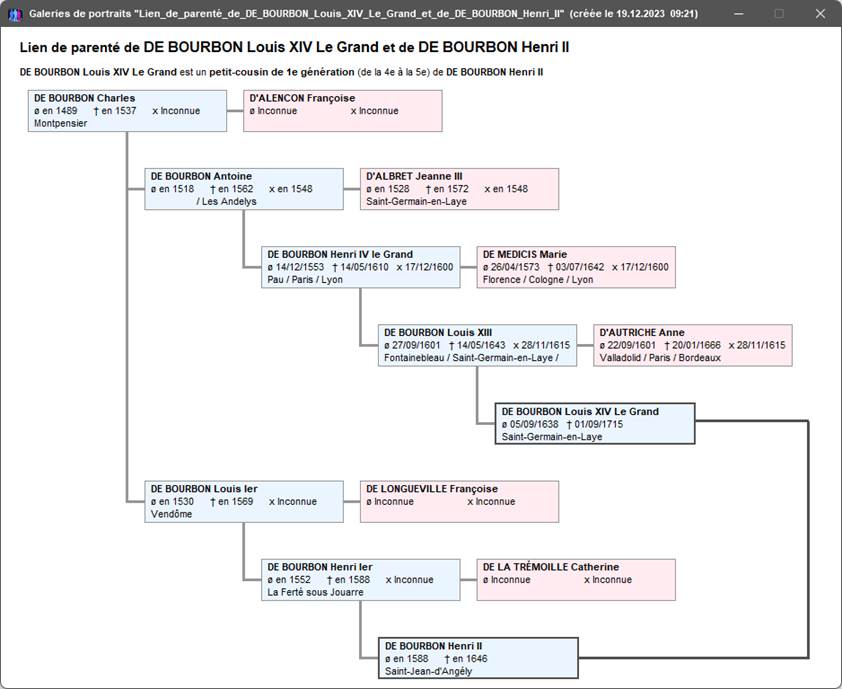The height and width of the screenshot is (689, 842).
Task: Select the DE BOURBON Henri Ier box
Action: [360, 580]
